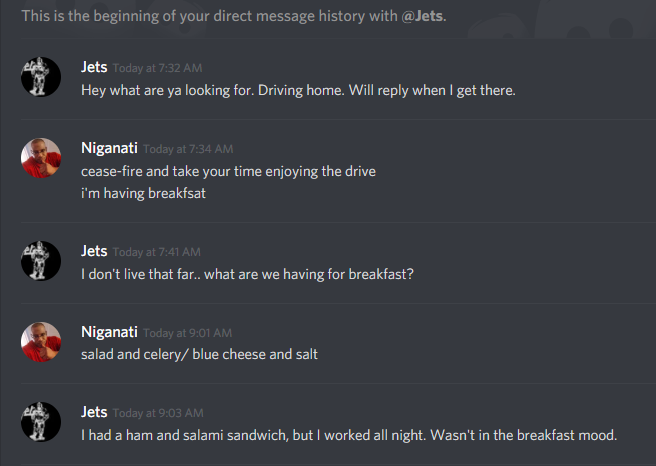The width and height of the screenshot is (656, 466).
Task: Click the 'Today at 7:32 AM' timestamp
Action: point(157,69)
